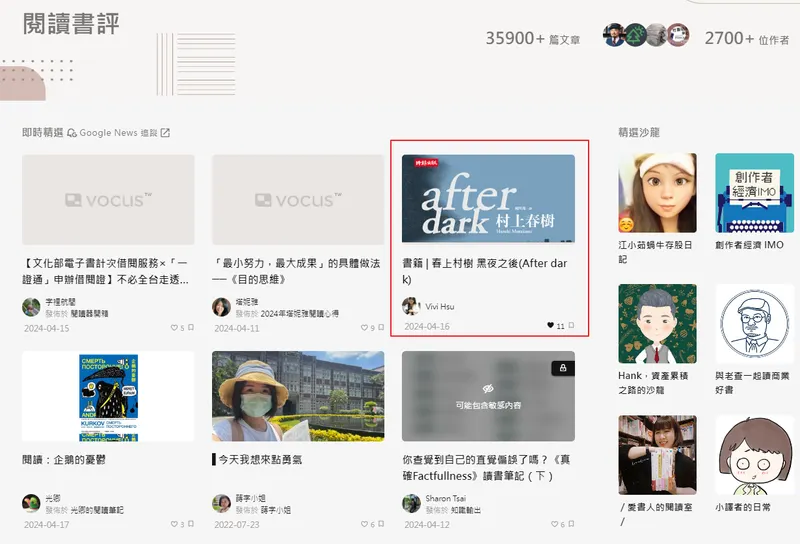Open first vocus placeholder thumbnail

point(108,200)
